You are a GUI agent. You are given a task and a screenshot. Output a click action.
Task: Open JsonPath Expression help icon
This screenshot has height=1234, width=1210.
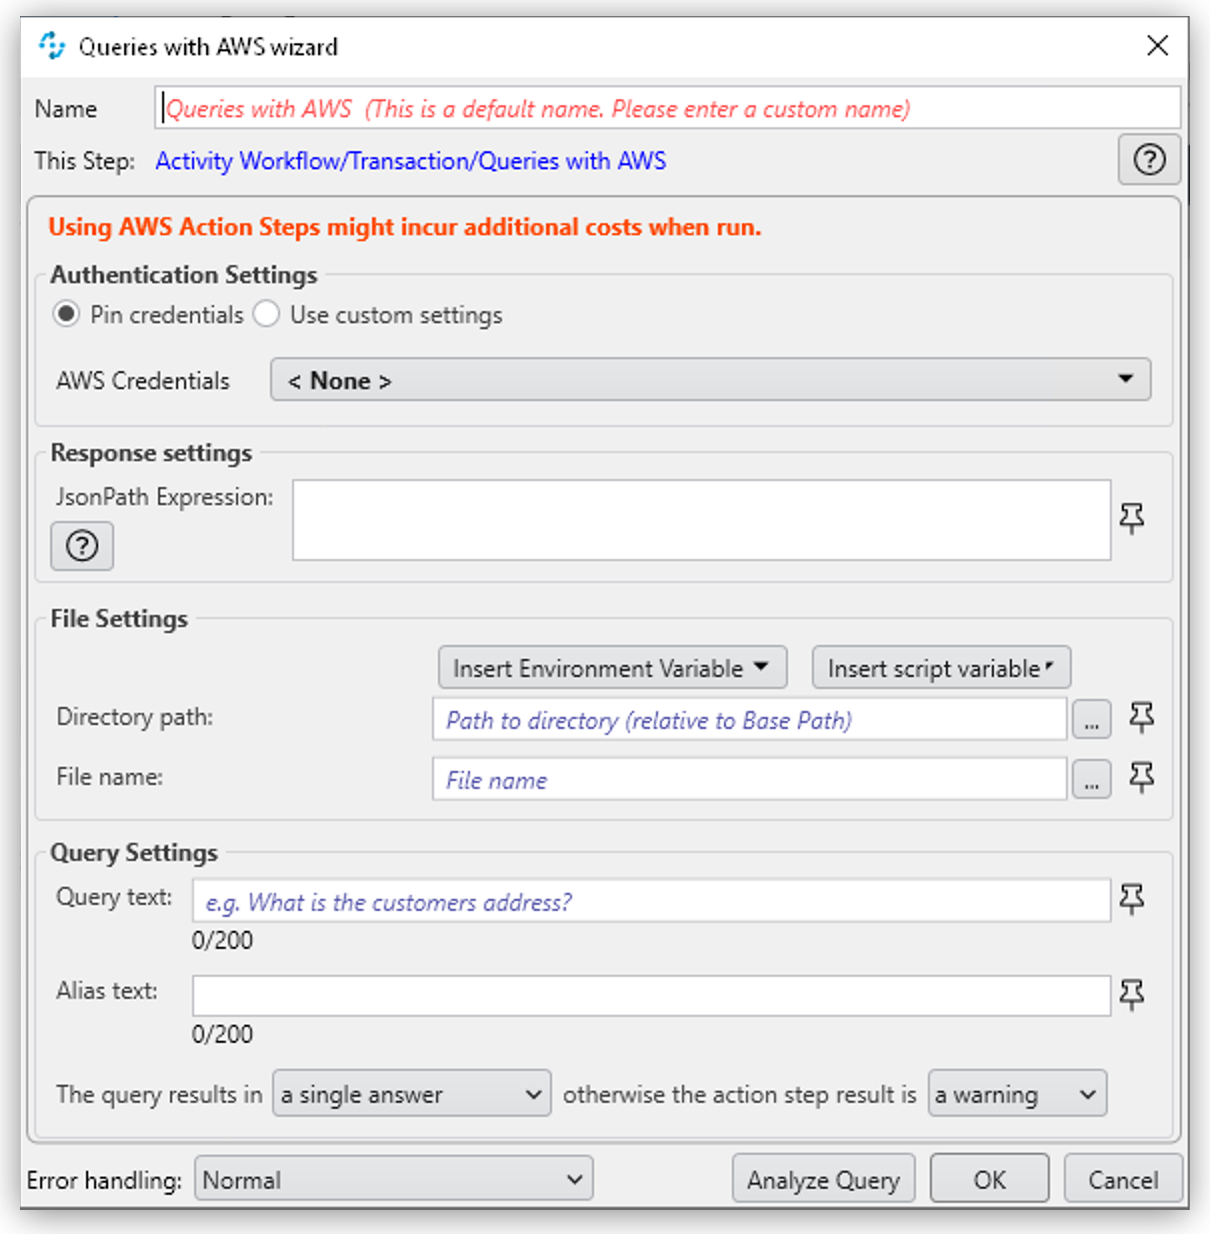point(82,546)
